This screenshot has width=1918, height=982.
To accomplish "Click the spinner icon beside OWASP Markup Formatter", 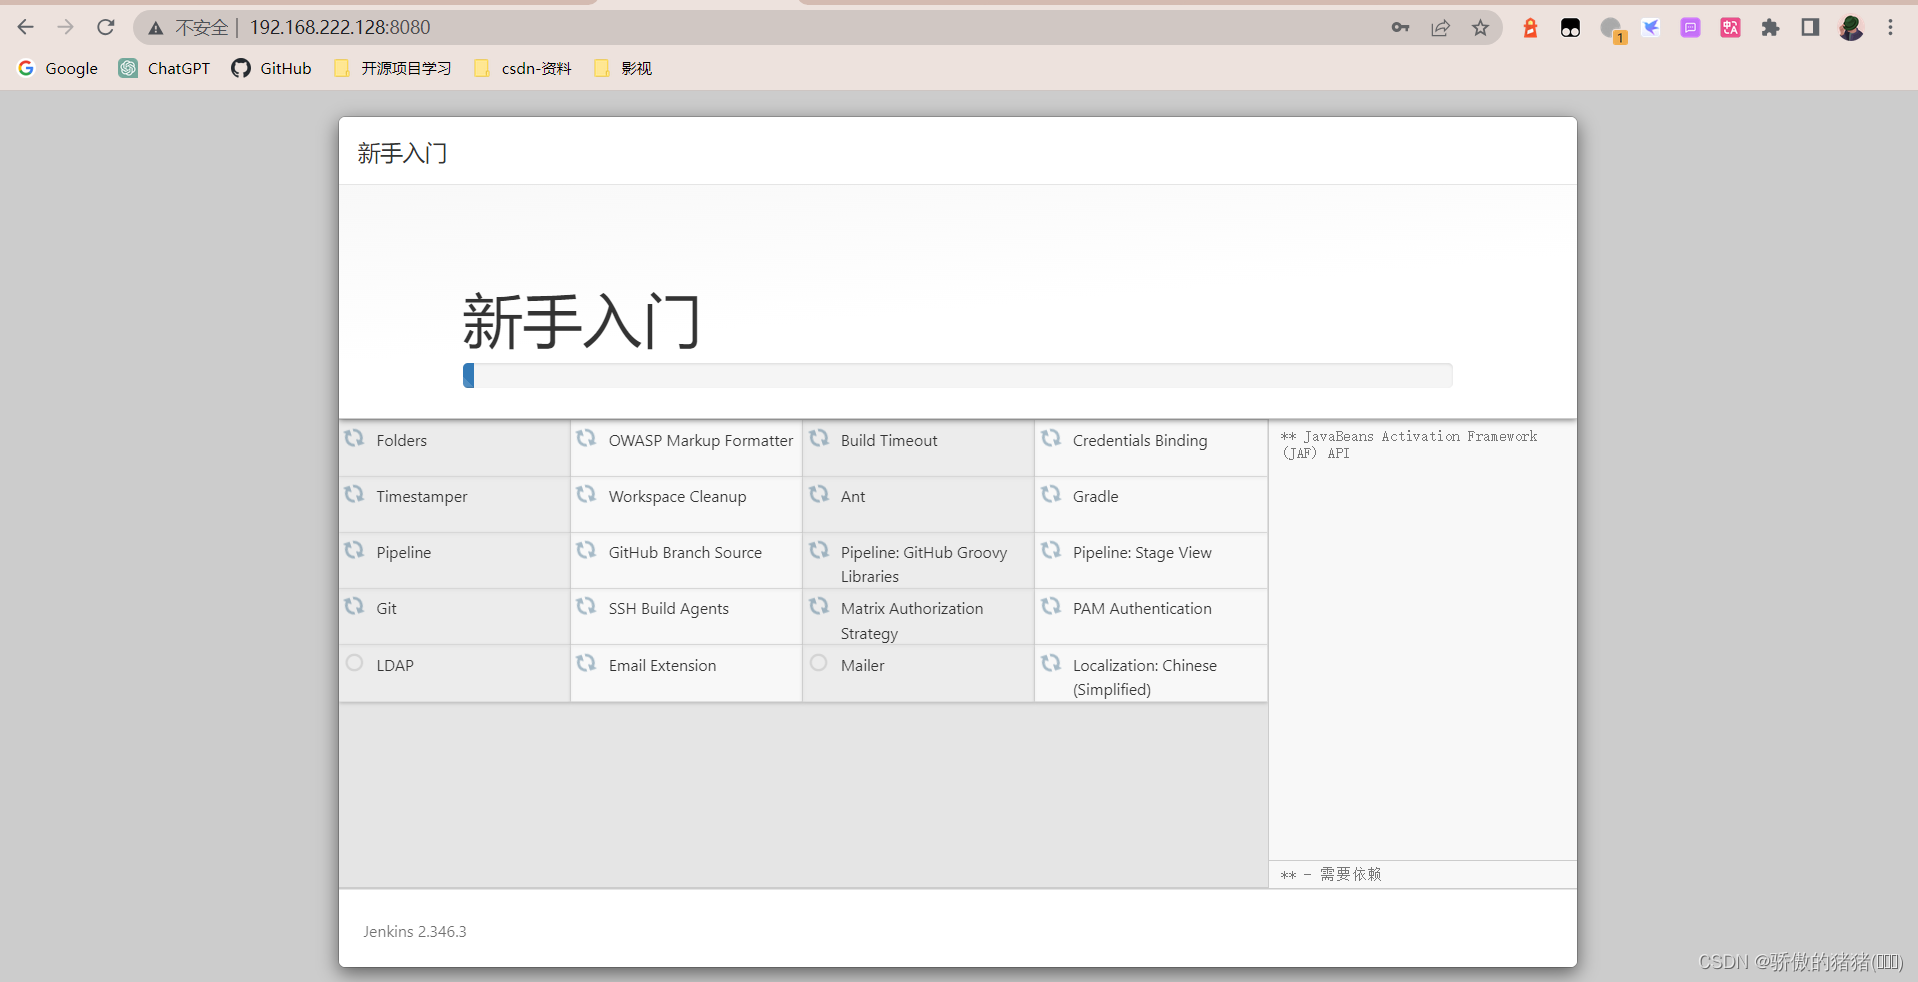I will point(586,438).
